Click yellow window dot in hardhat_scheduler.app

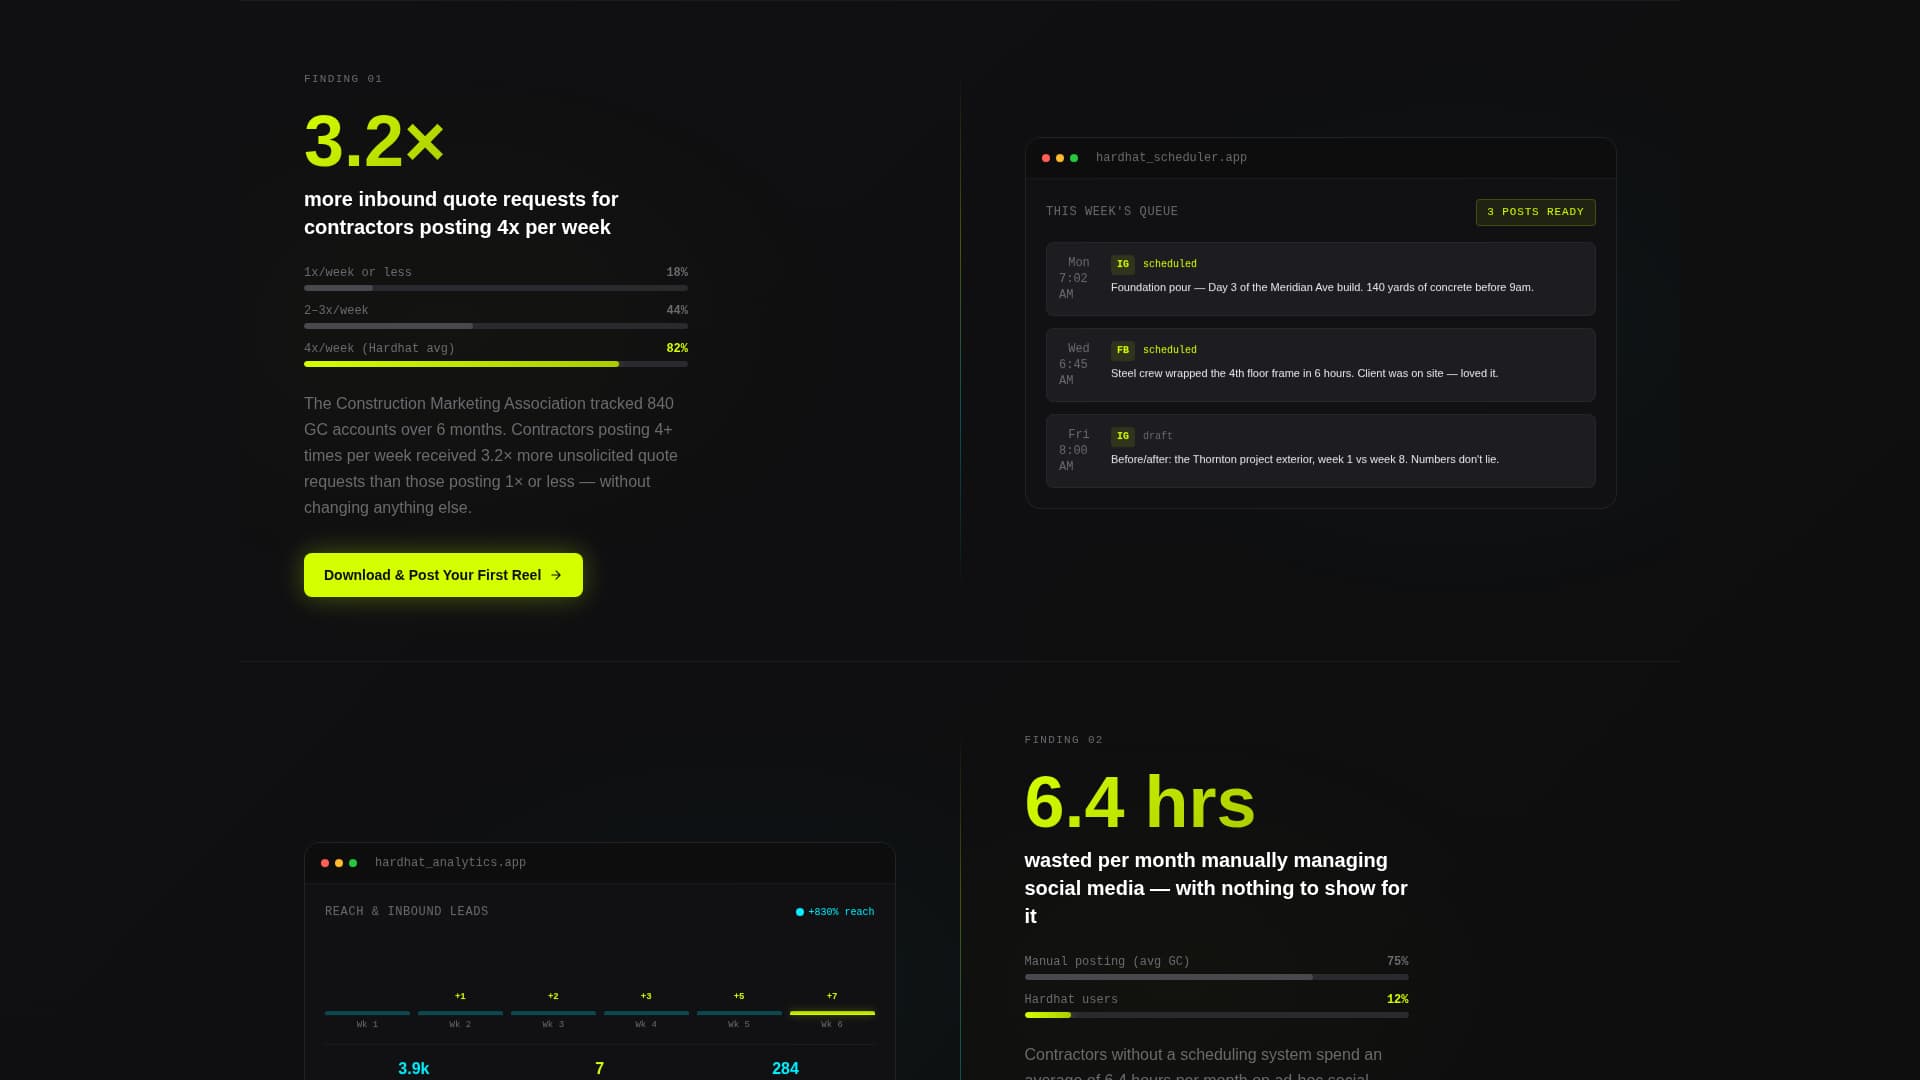pos(1060,158)
